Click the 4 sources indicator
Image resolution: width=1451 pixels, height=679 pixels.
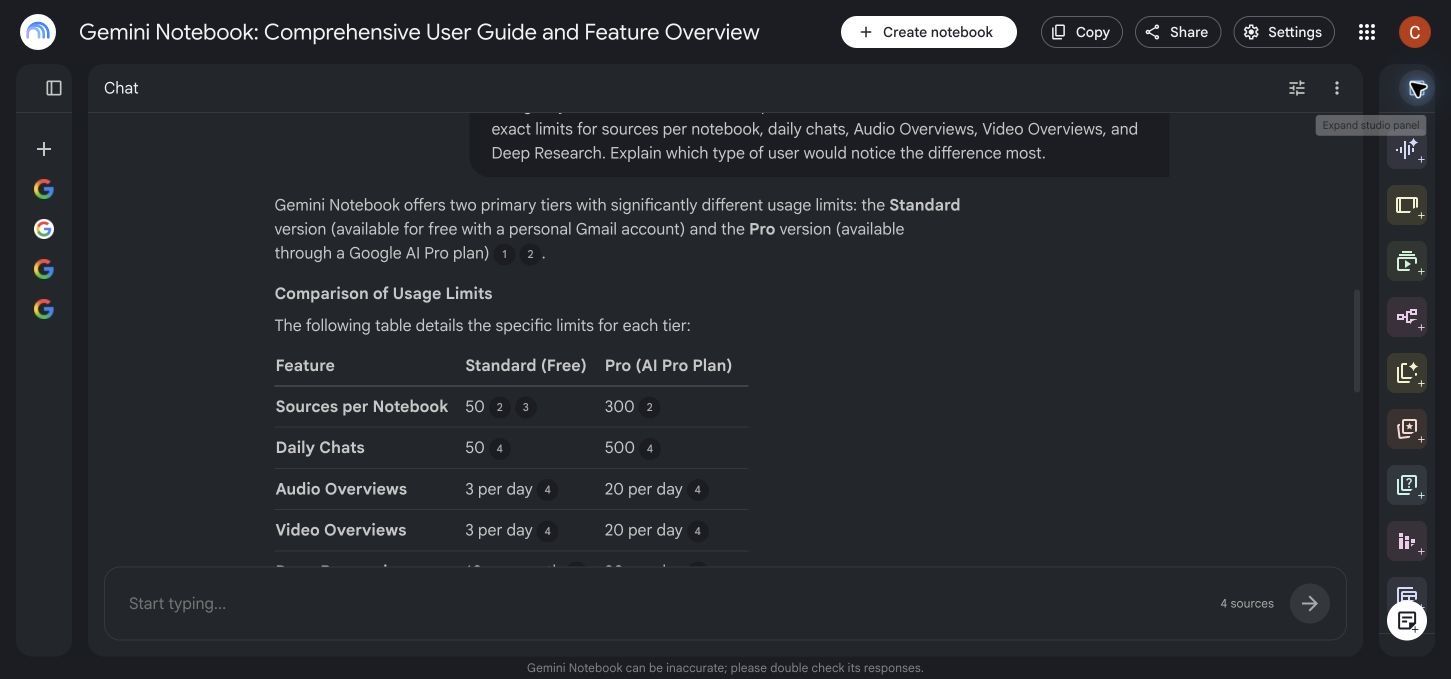(x=1247, y=603)
